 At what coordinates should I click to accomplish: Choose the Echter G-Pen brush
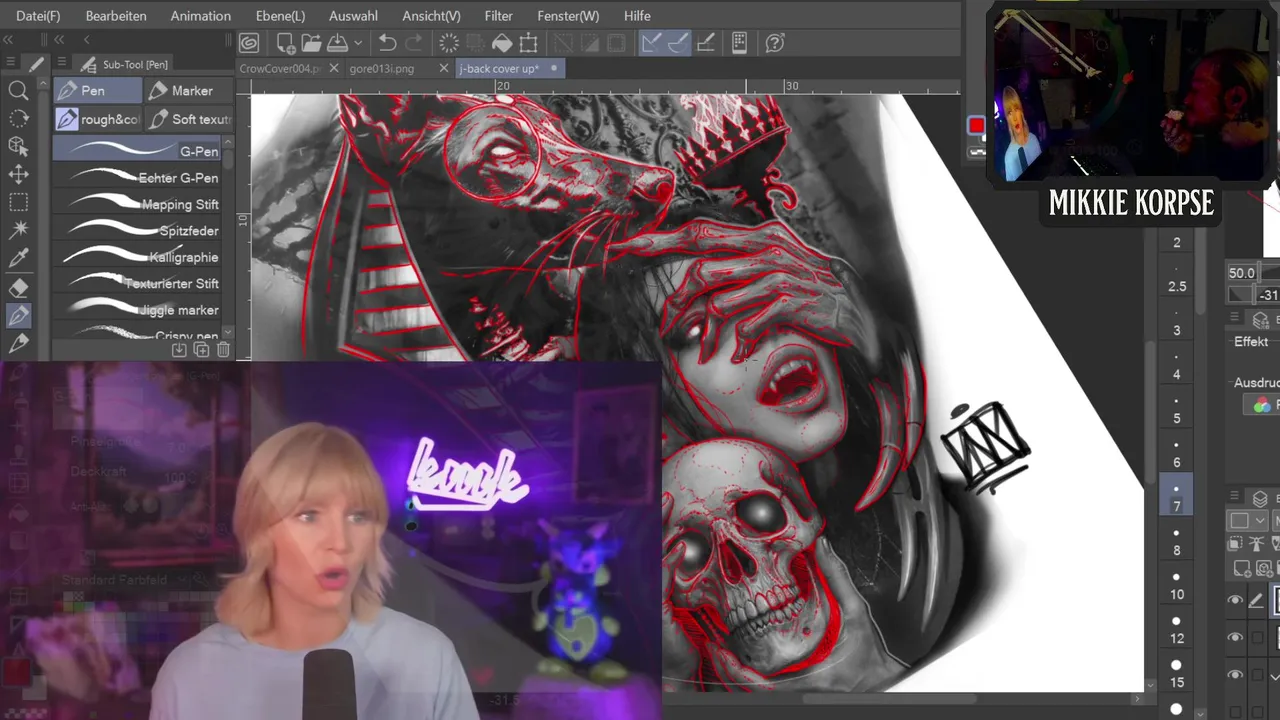(138, 177)
